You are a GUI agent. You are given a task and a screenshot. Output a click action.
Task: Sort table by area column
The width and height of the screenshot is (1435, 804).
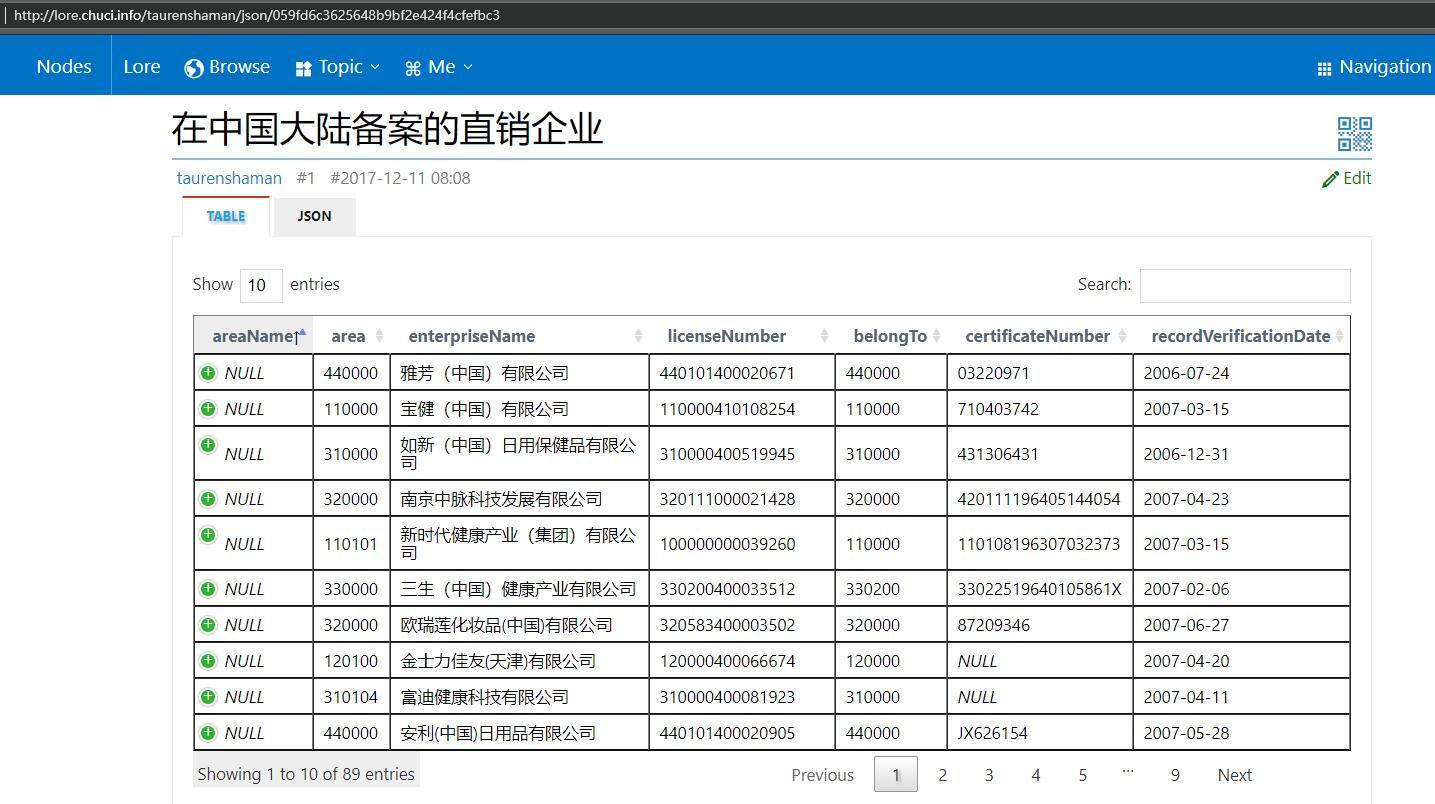click(352, 336)
